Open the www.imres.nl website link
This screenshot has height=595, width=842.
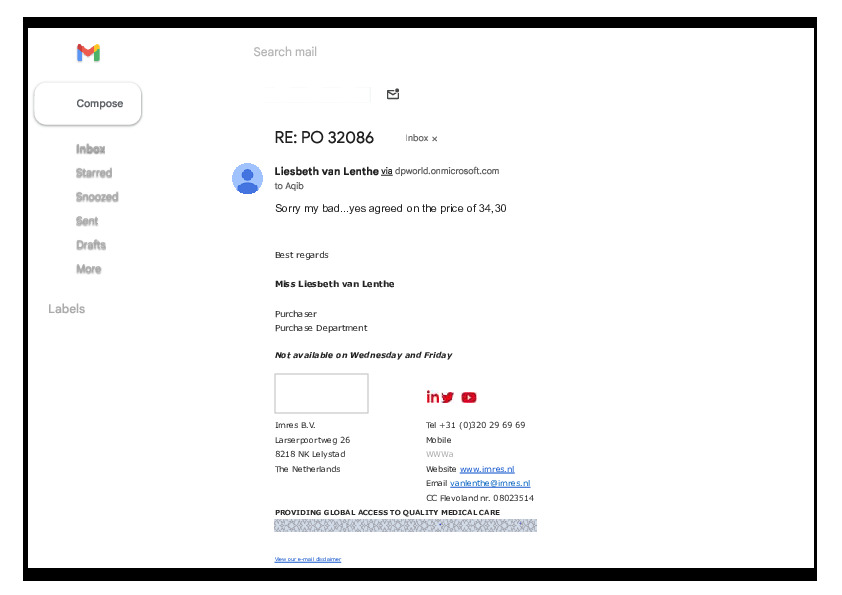pos(487,469)
